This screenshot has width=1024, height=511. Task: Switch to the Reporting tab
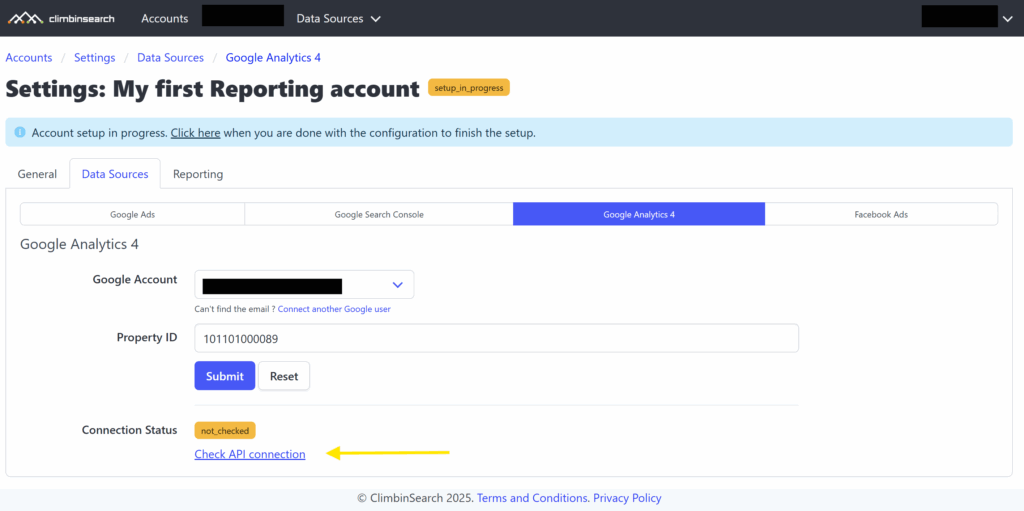tap(198, 174)
